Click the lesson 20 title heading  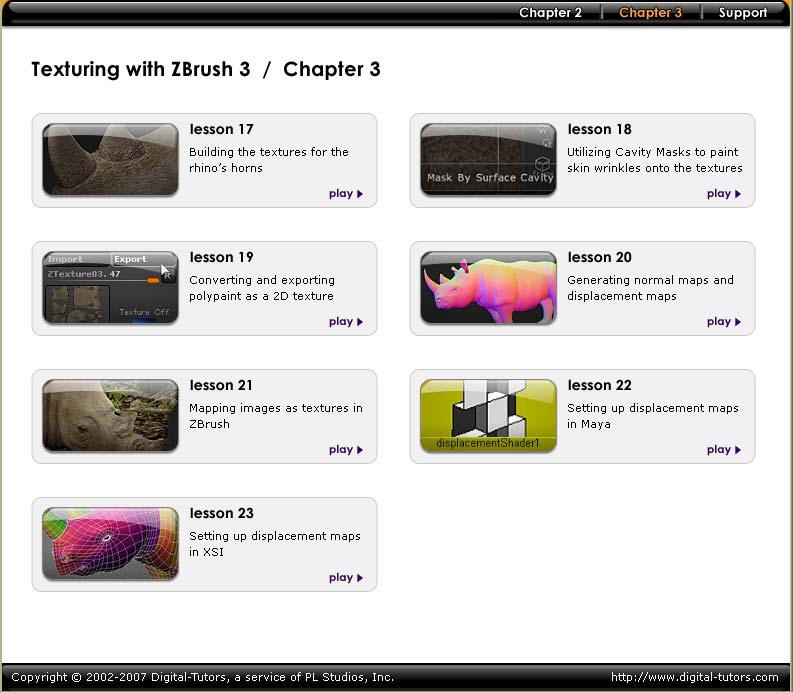[x=599, y=257]
